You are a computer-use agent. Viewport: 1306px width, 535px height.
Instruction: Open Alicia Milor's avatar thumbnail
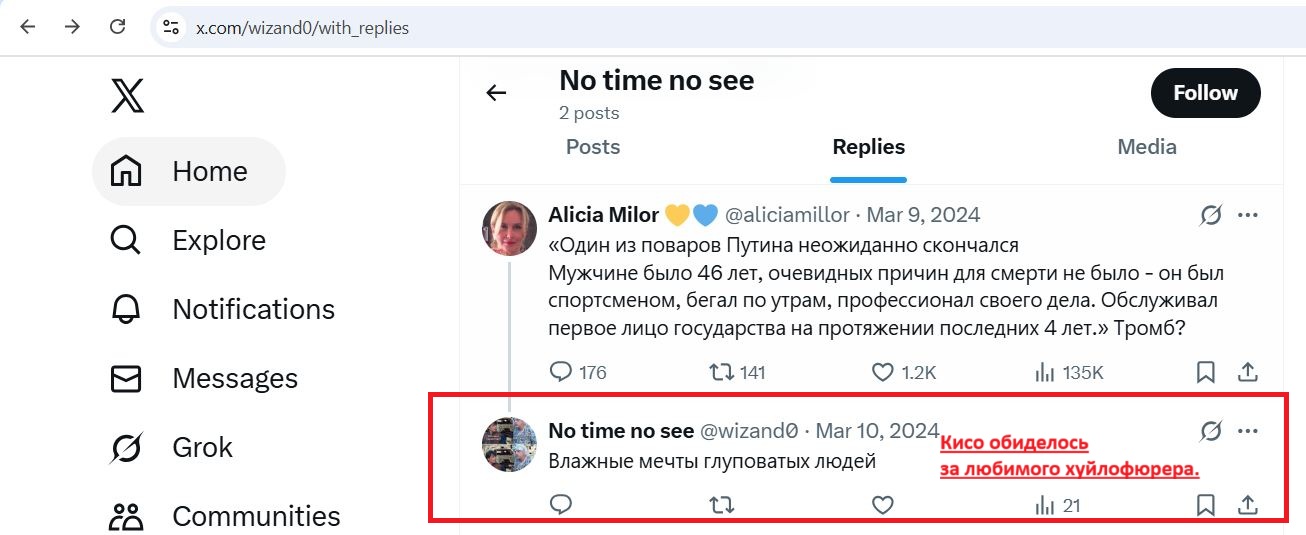point(510,228)
